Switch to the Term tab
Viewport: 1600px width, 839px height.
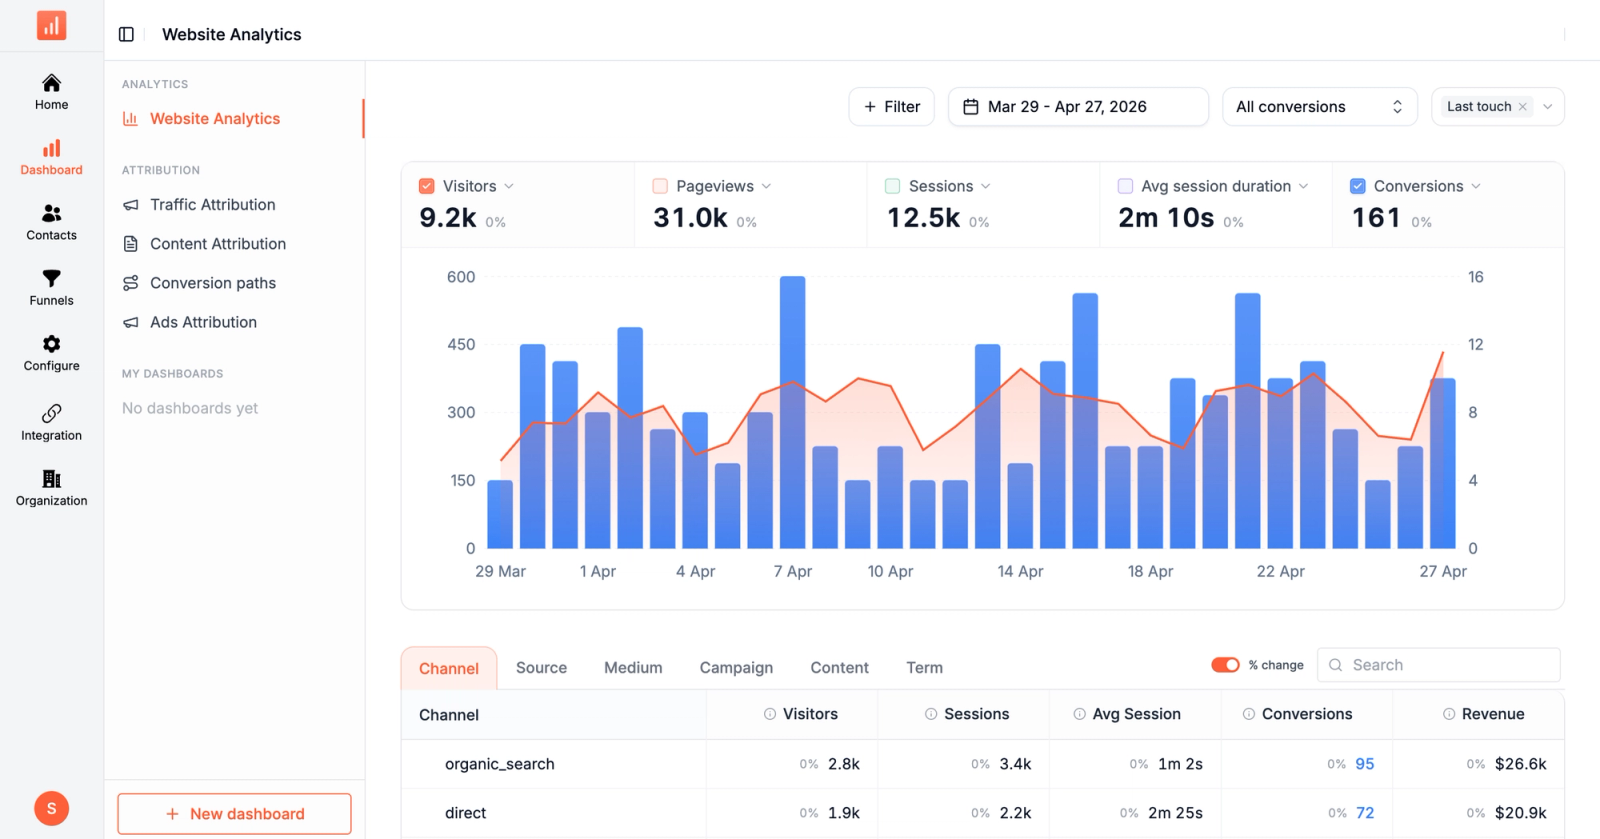(924, 668)
